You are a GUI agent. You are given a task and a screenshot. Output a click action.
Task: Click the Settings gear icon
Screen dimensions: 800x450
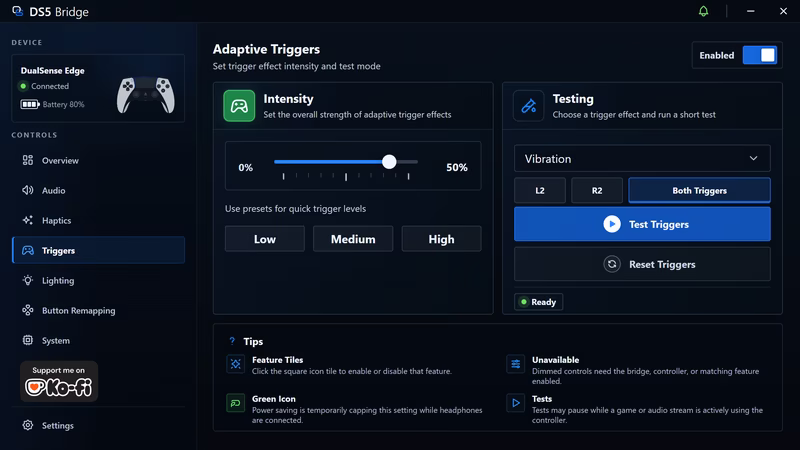[x=28, y=425]
